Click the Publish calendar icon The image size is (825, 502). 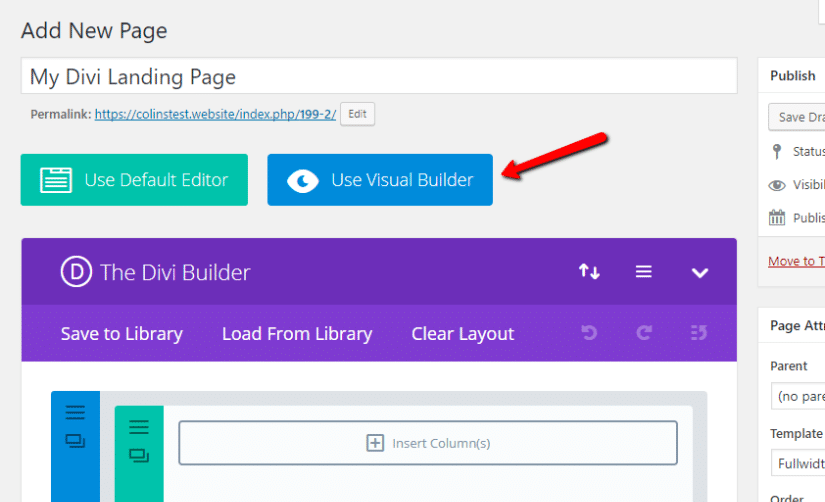(777, 217)
